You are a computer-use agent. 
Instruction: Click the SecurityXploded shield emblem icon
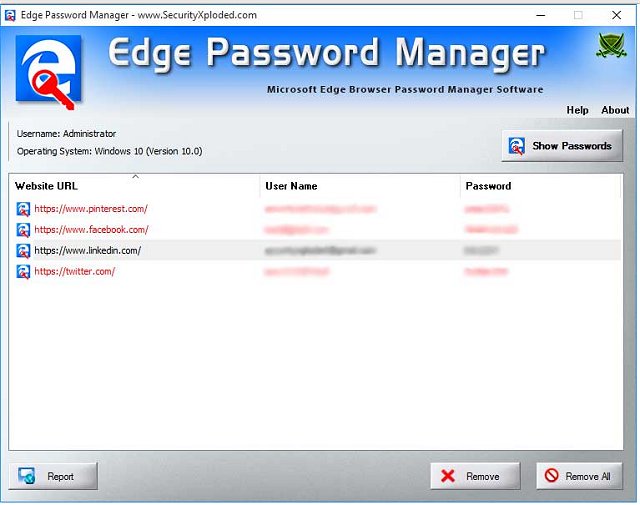(611, 46)
